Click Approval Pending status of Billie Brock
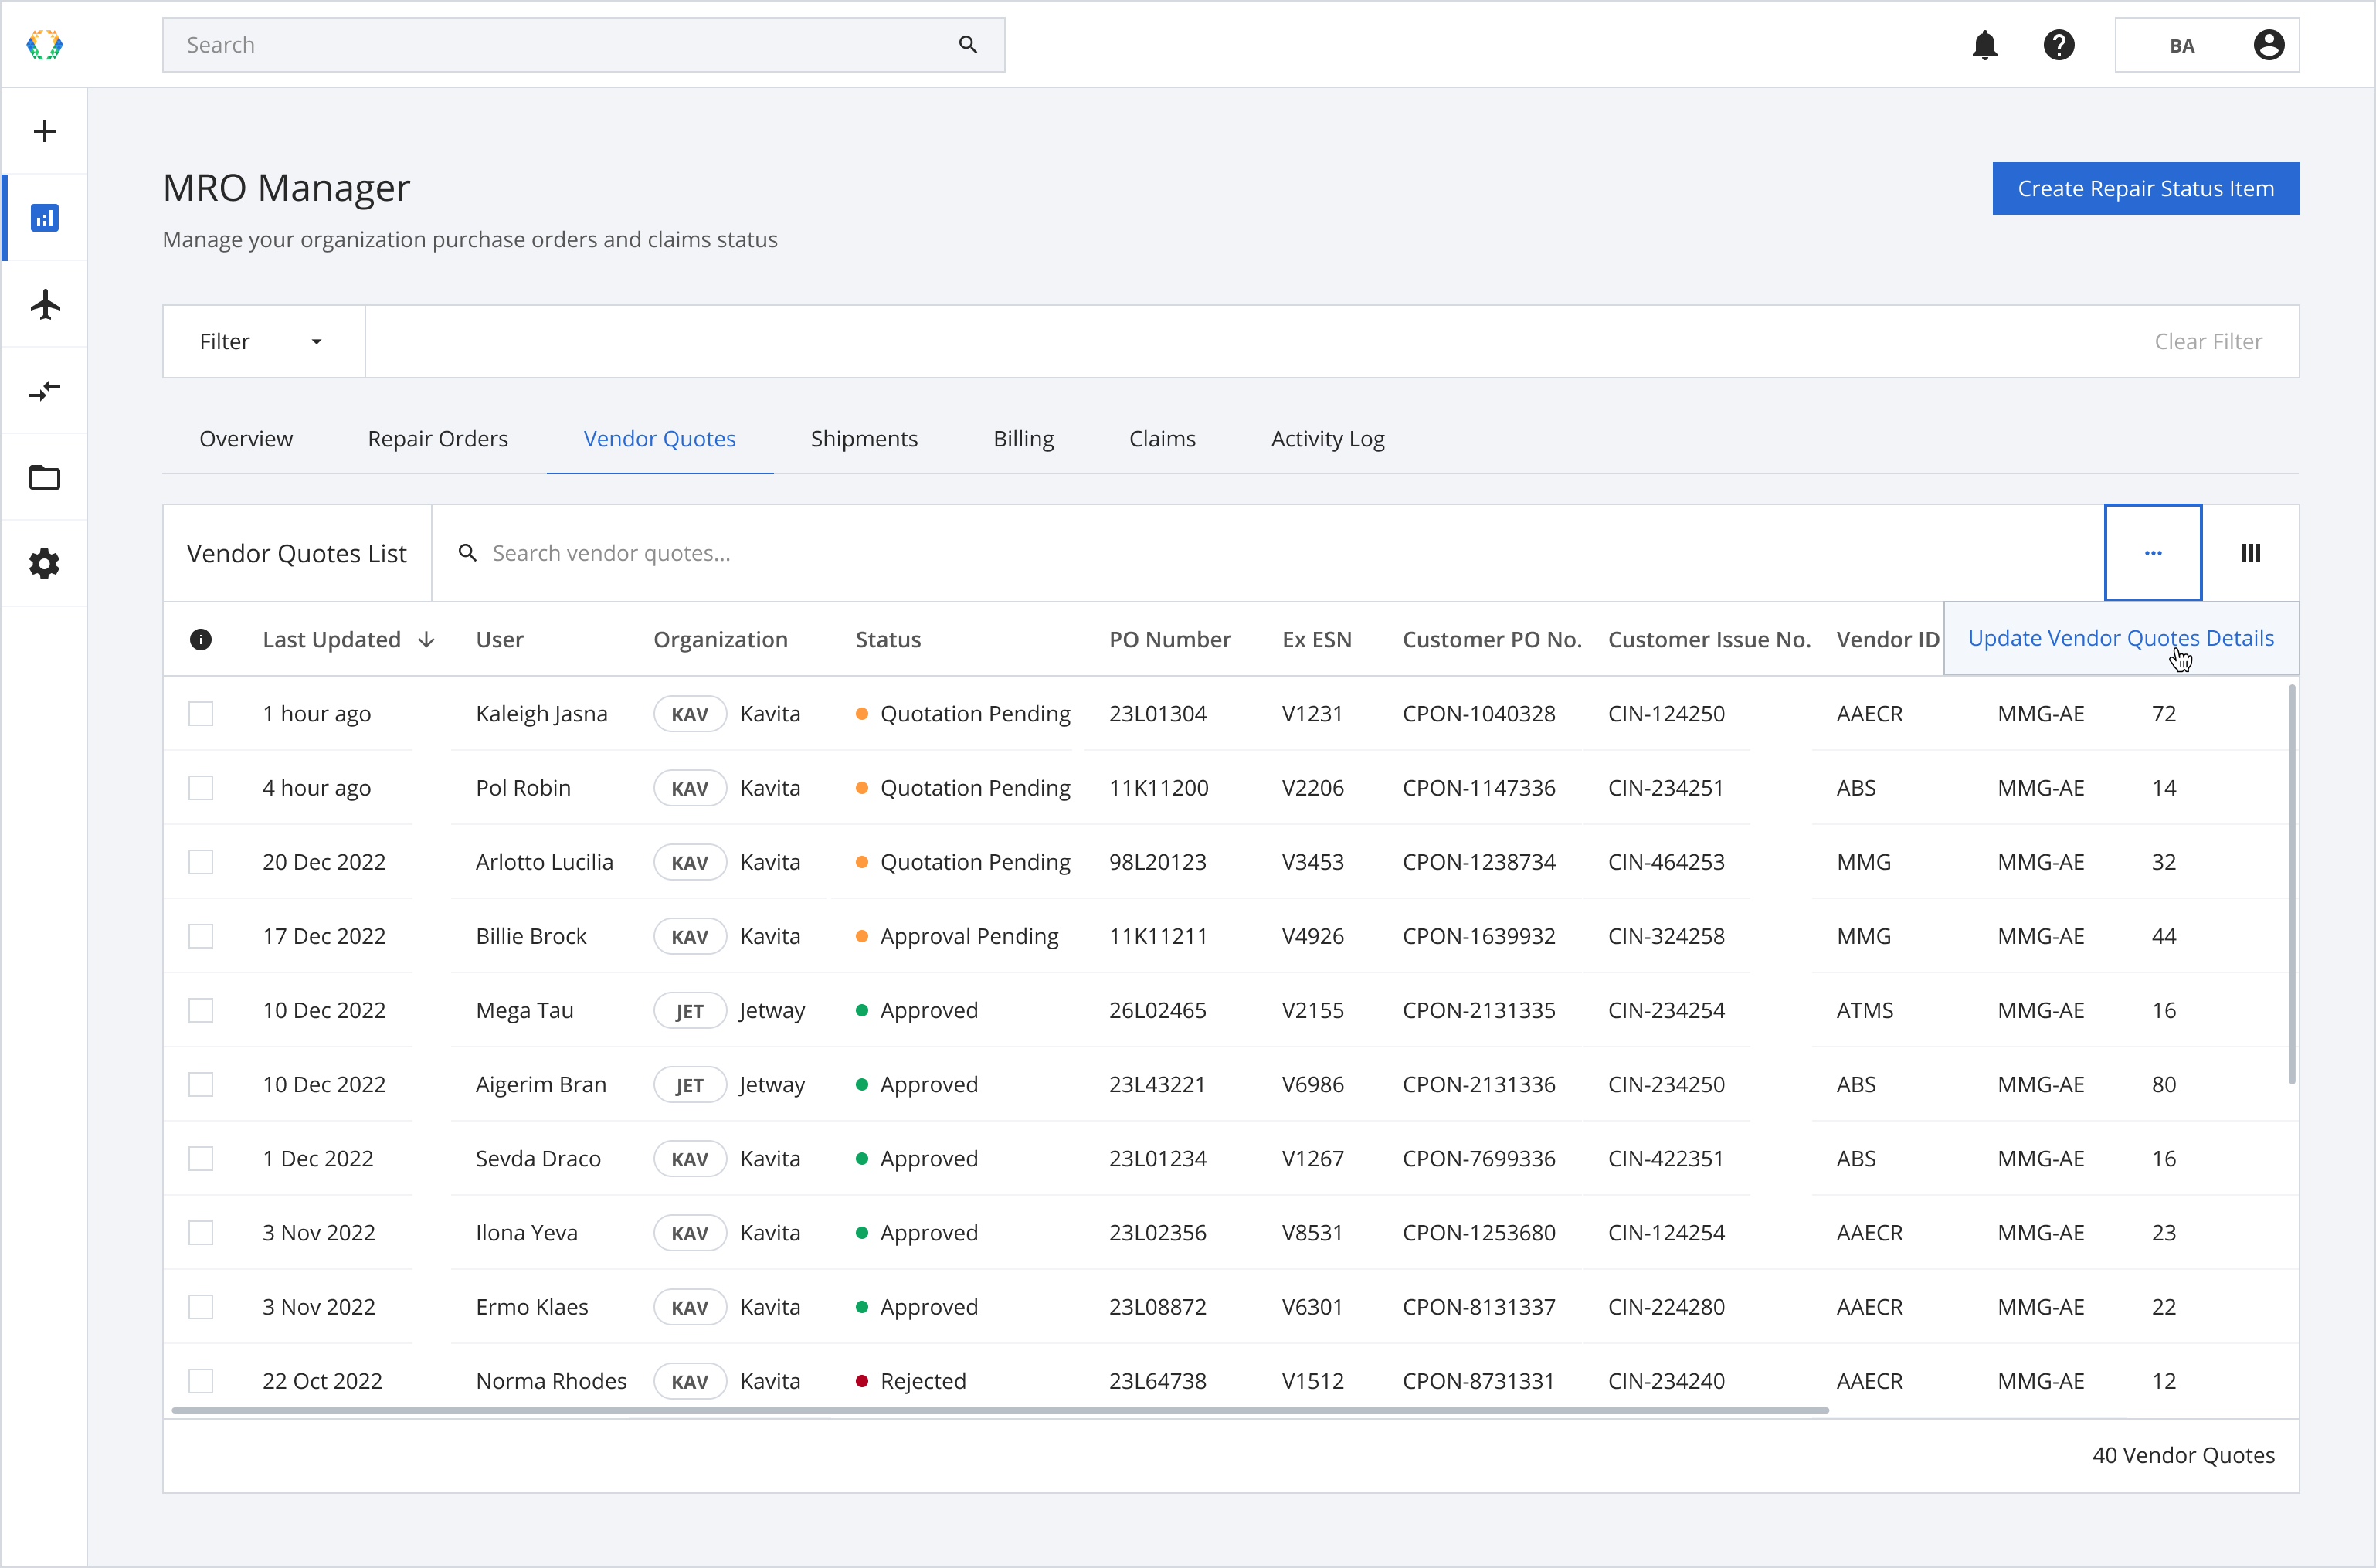 coord(968,936)
